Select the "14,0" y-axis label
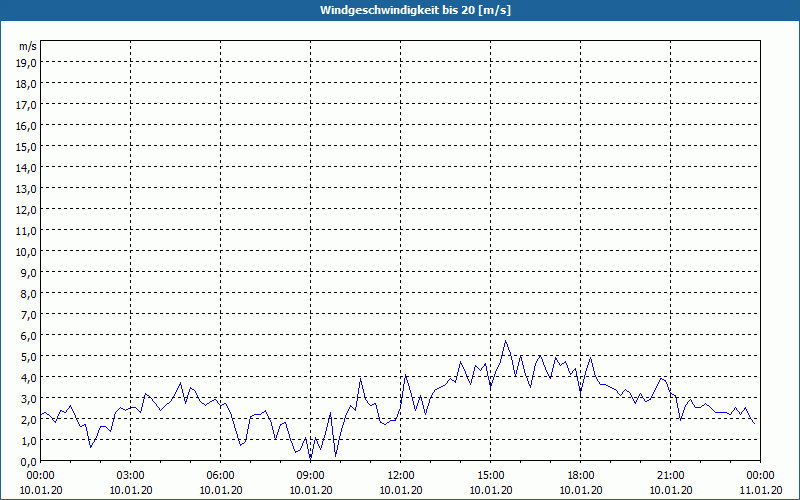The width and height of the screenshot is (800, 500). click(27, 167)
